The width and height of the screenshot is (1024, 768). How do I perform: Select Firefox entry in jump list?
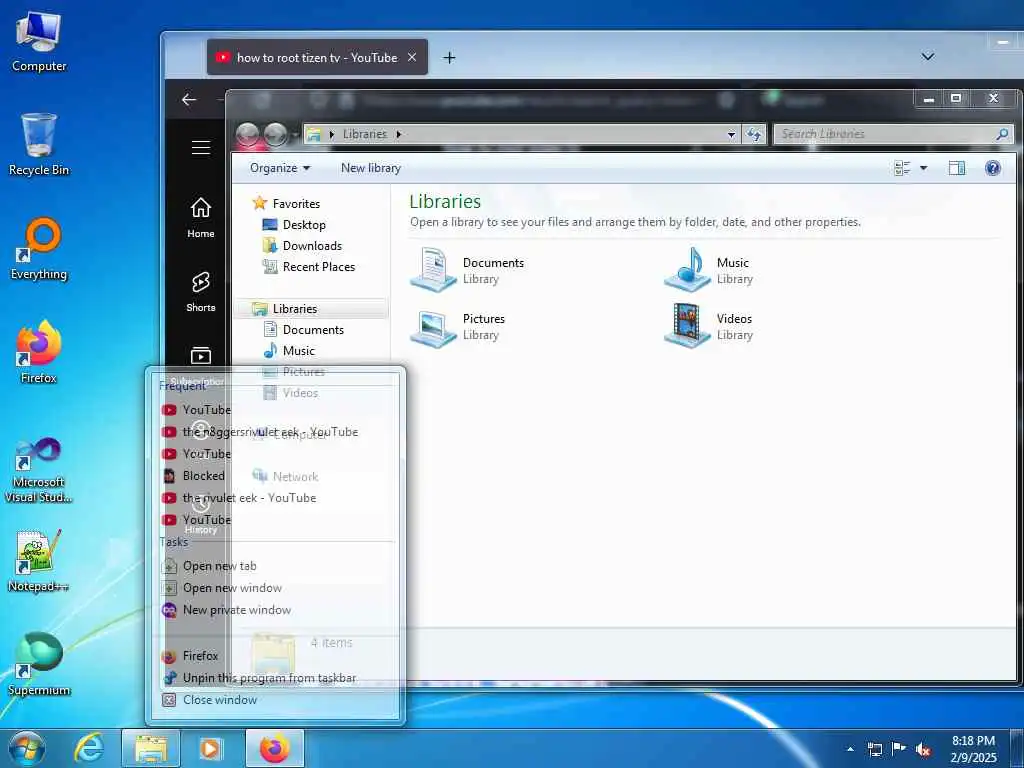pyautogui.click(x=278, y=656)
